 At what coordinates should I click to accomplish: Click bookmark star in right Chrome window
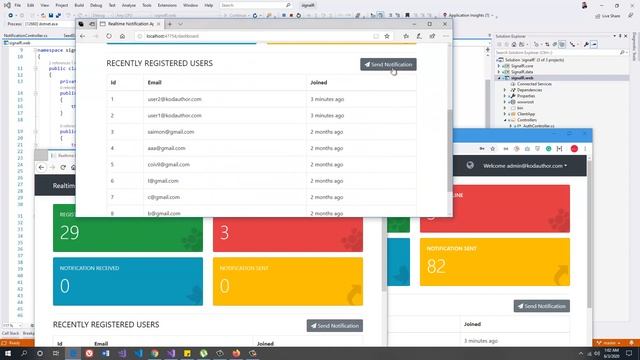tap(492, 149)
